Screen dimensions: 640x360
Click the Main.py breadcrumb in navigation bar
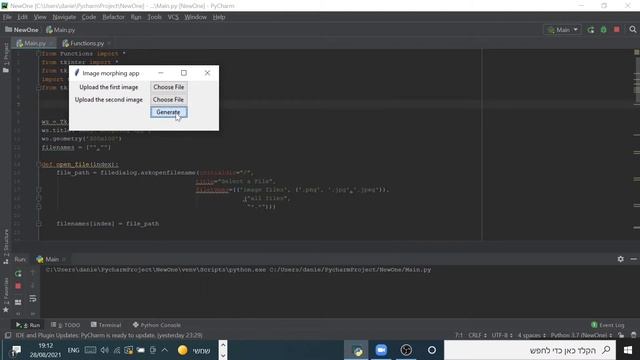60,30
